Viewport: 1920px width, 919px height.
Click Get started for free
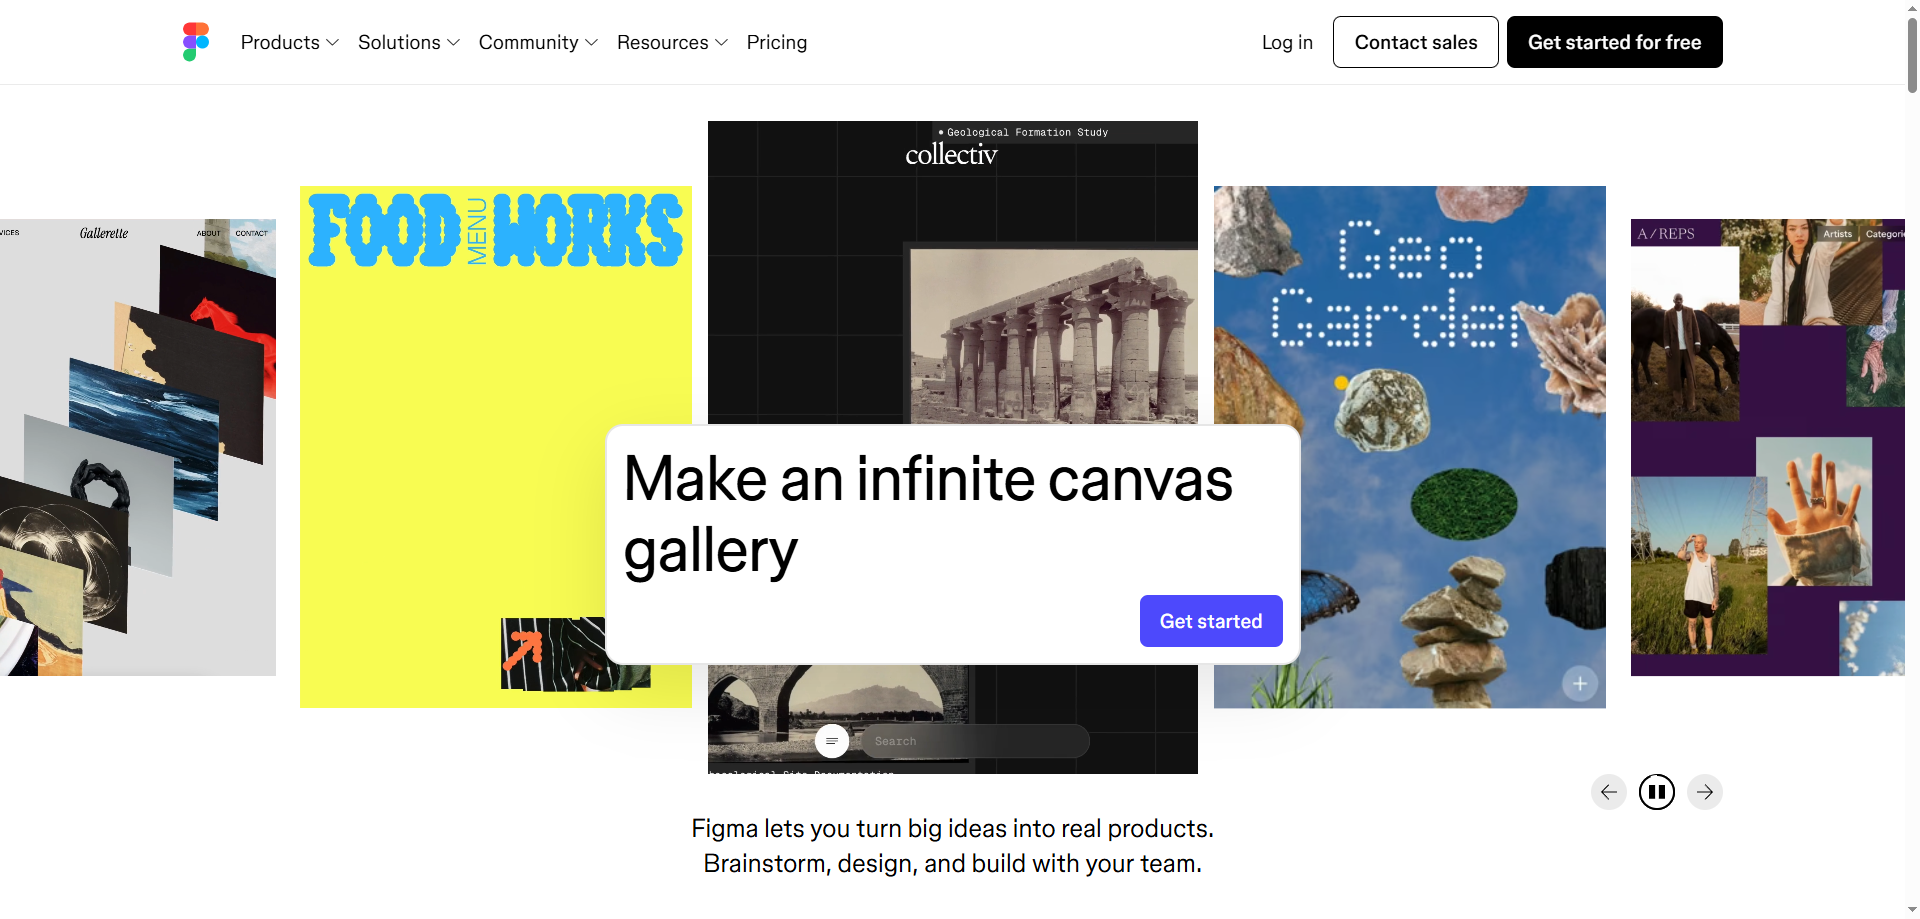(x=1615, y=42)
